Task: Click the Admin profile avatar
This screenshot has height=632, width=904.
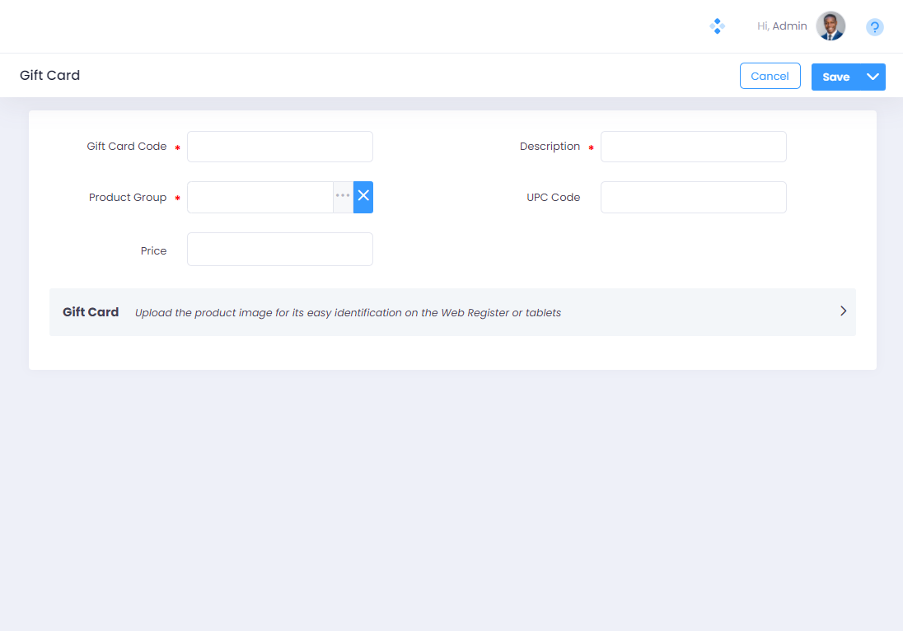Action: 830,26
